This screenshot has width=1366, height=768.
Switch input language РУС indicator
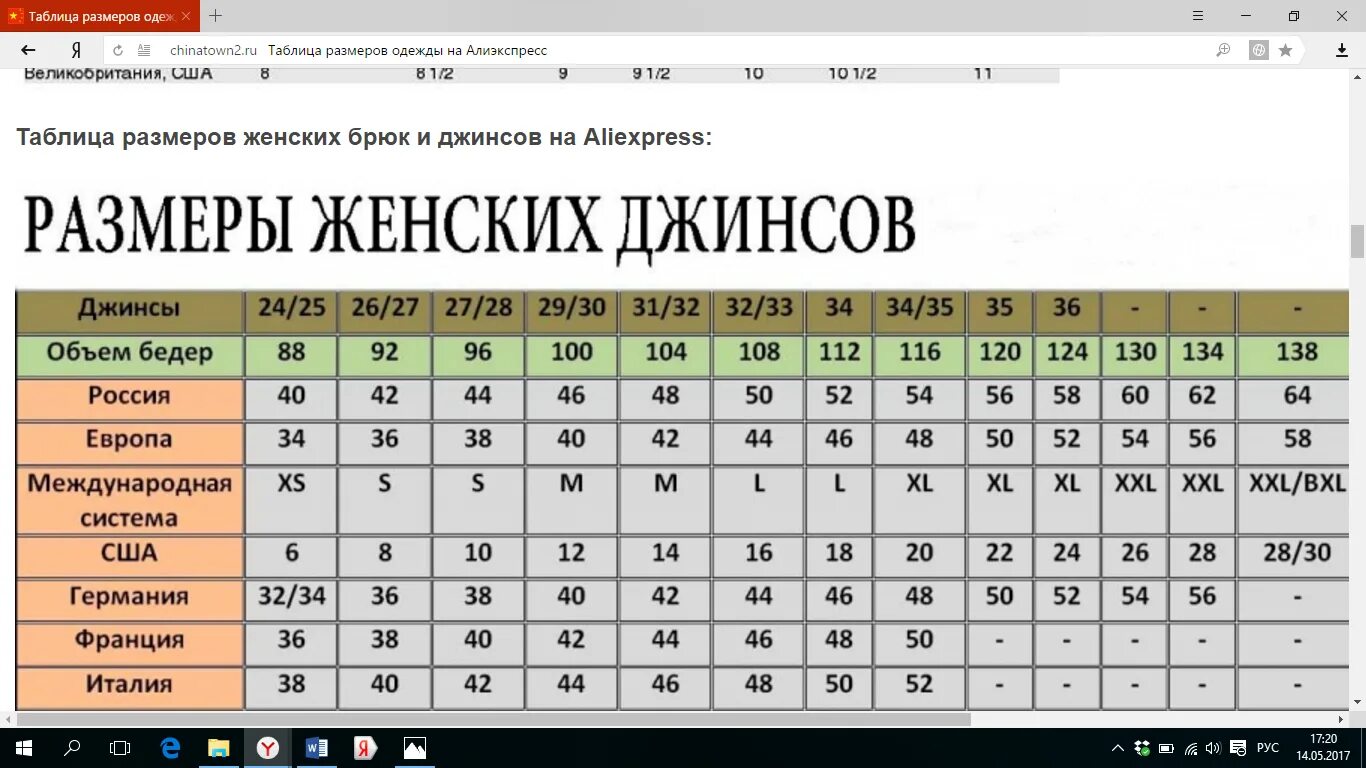1268,748
